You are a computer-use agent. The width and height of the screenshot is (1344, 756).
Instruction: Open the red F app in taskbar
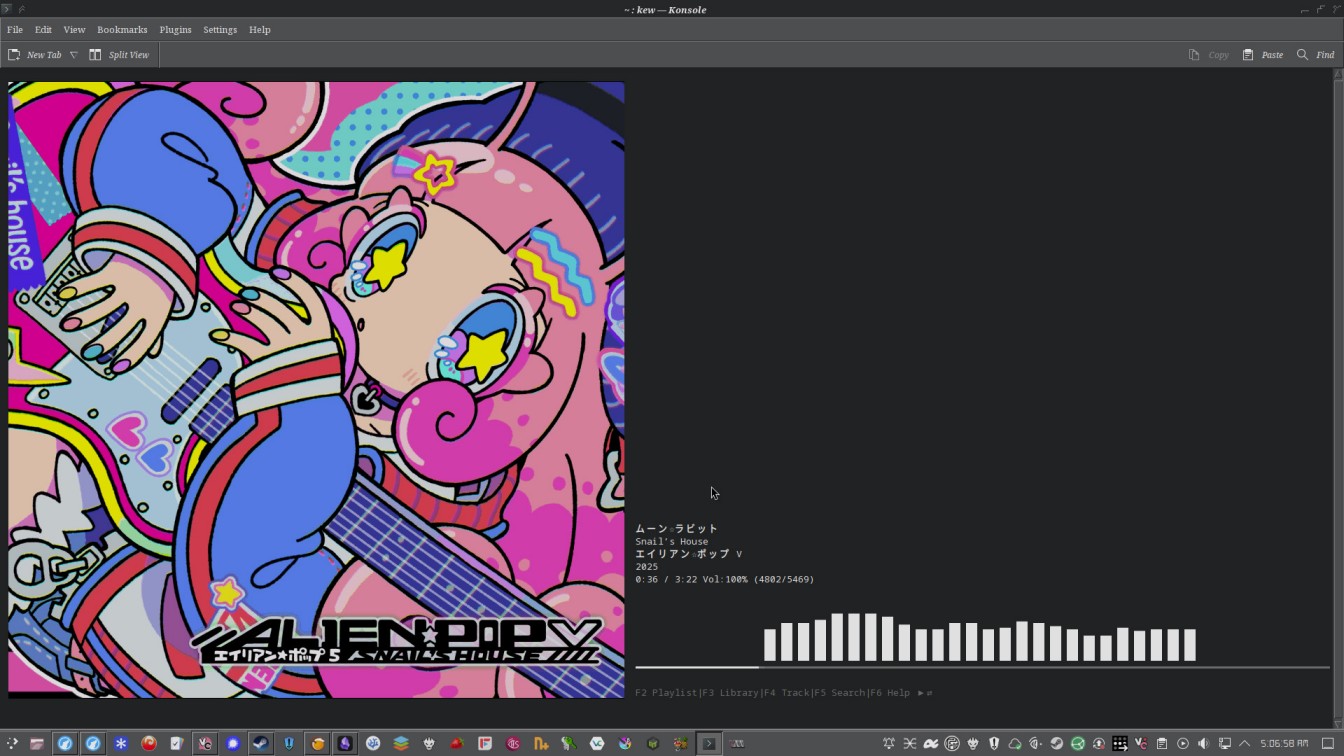click(485, 744)
